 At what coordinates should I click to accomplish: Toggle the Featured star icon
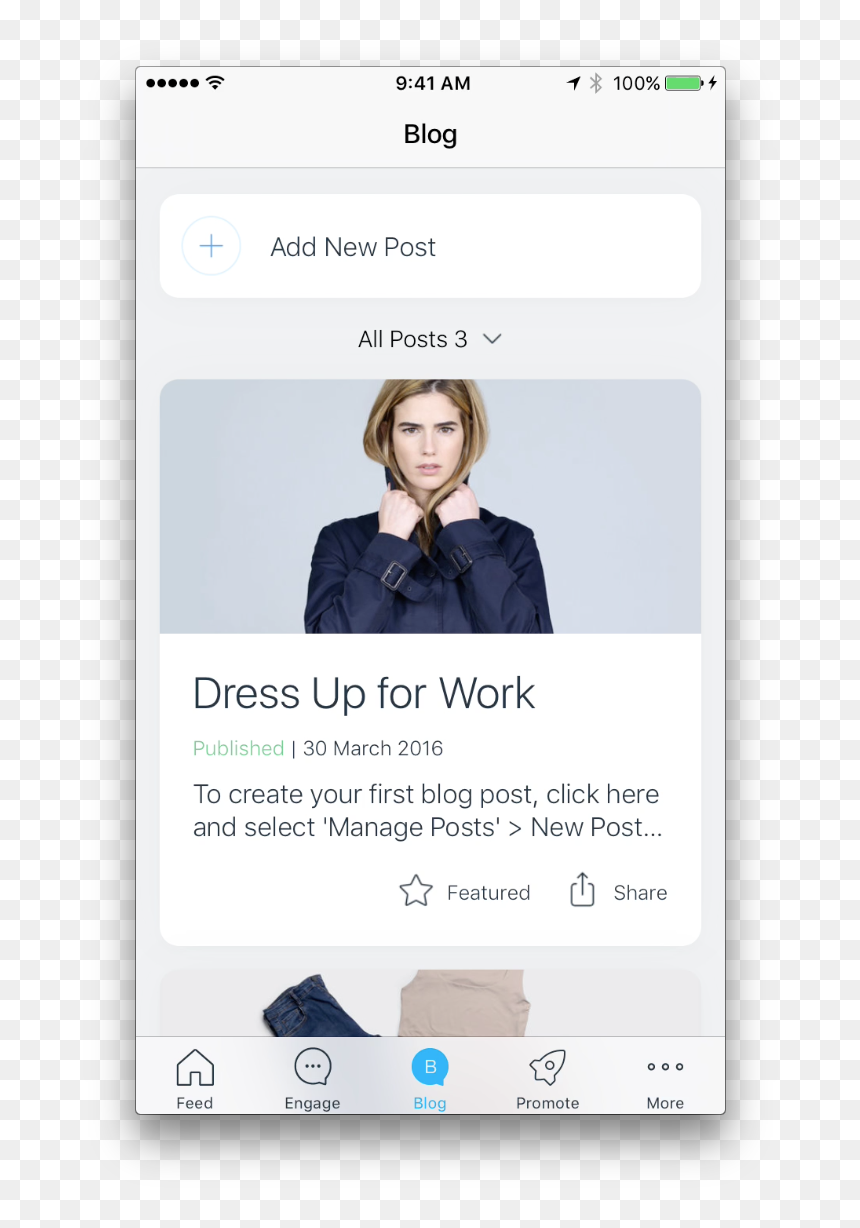pyautogui.click(x=416, y=891)
